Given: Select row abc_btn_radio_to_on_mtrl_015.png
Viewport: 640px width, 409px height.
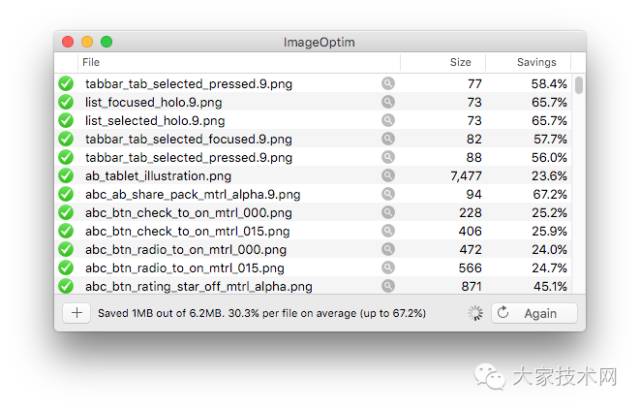Looking at the screenshot, I should click(313, 268).
